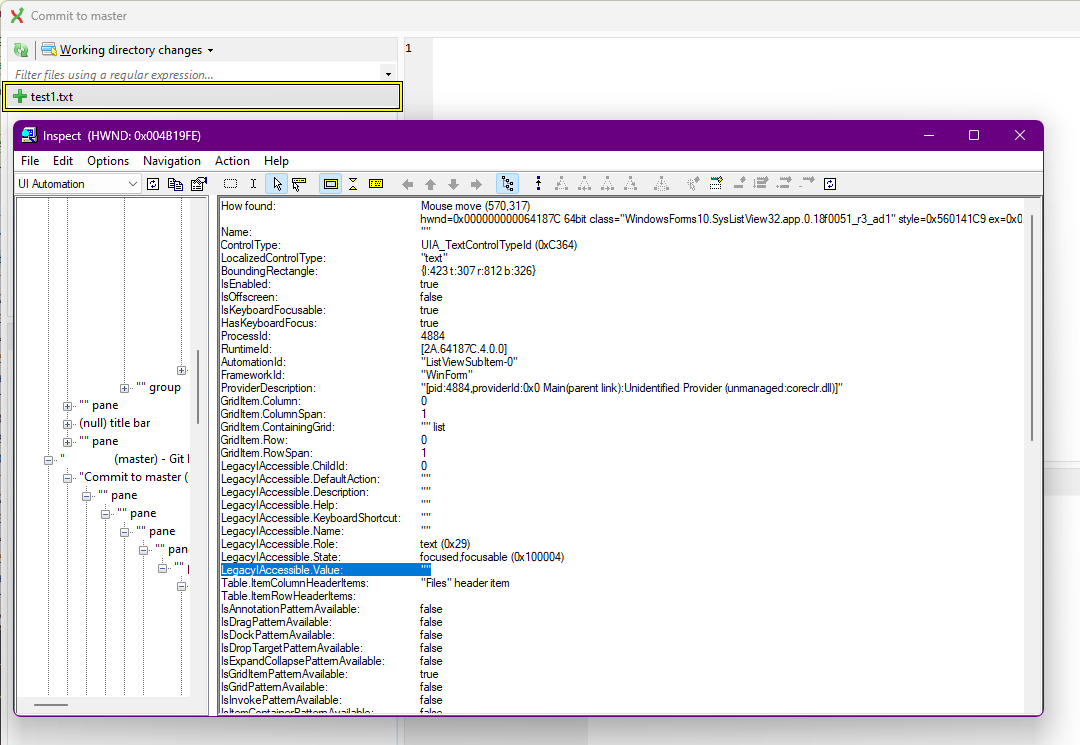Open the UI Automation mode dropdown
Viewport: 1080px width, 745px height.
[x=78, y=184]
